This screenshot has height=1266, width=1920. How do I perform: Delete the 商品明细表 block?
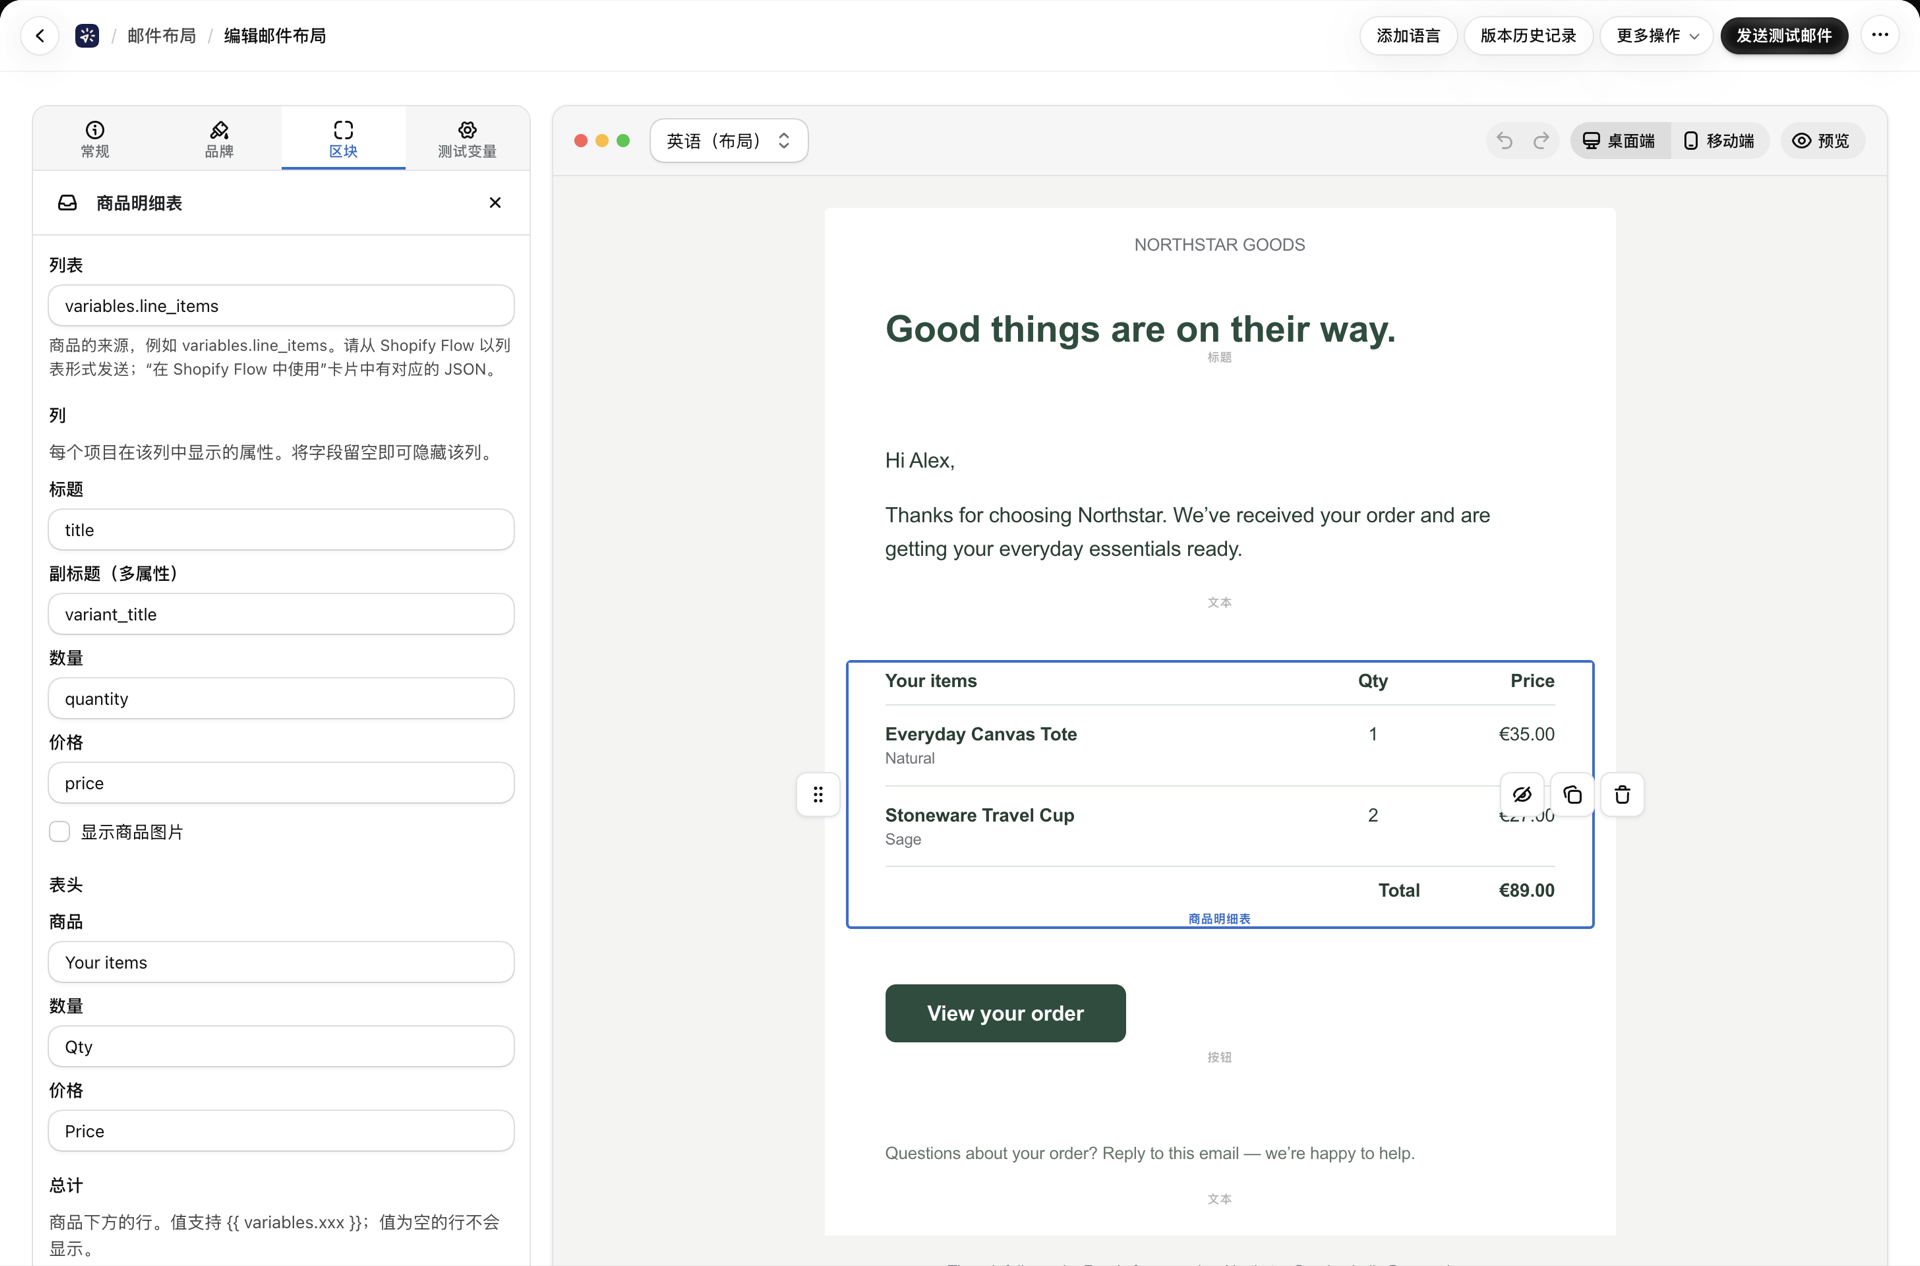[x=1622, y=795]
